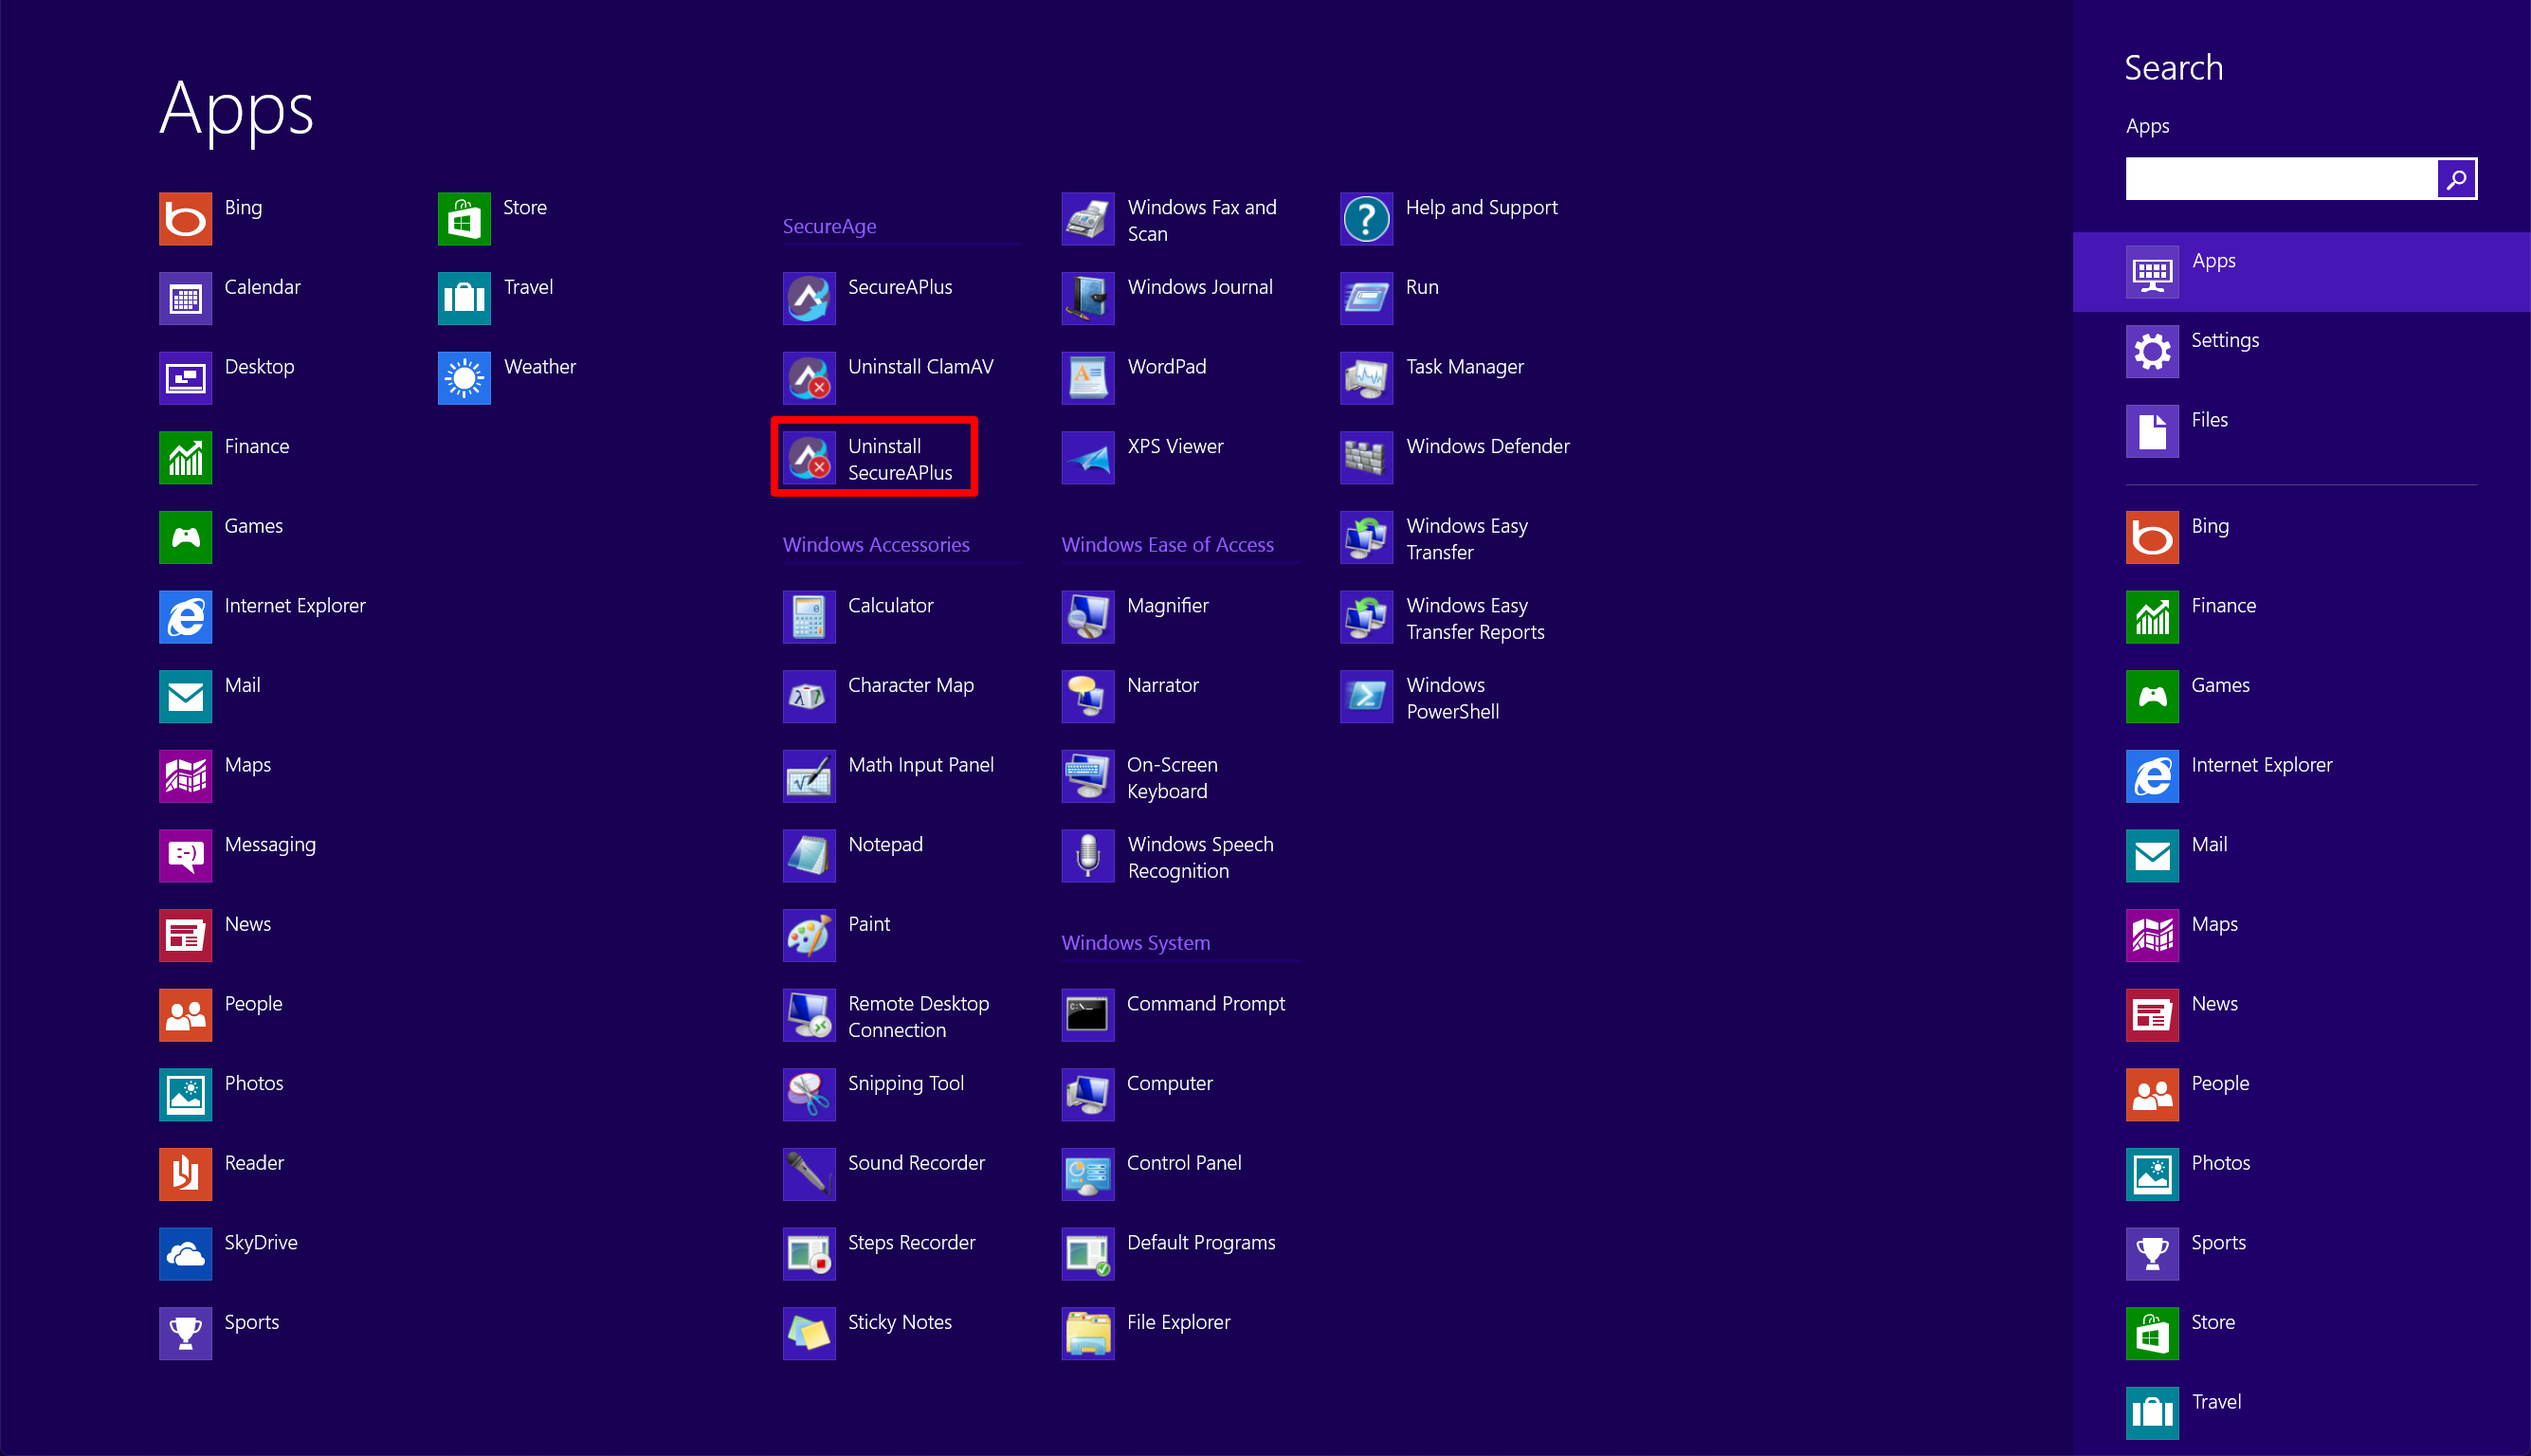This screenshot has width=2531, height=1456.
Task: Open Help and Support icon
Action: point(1366,218)
